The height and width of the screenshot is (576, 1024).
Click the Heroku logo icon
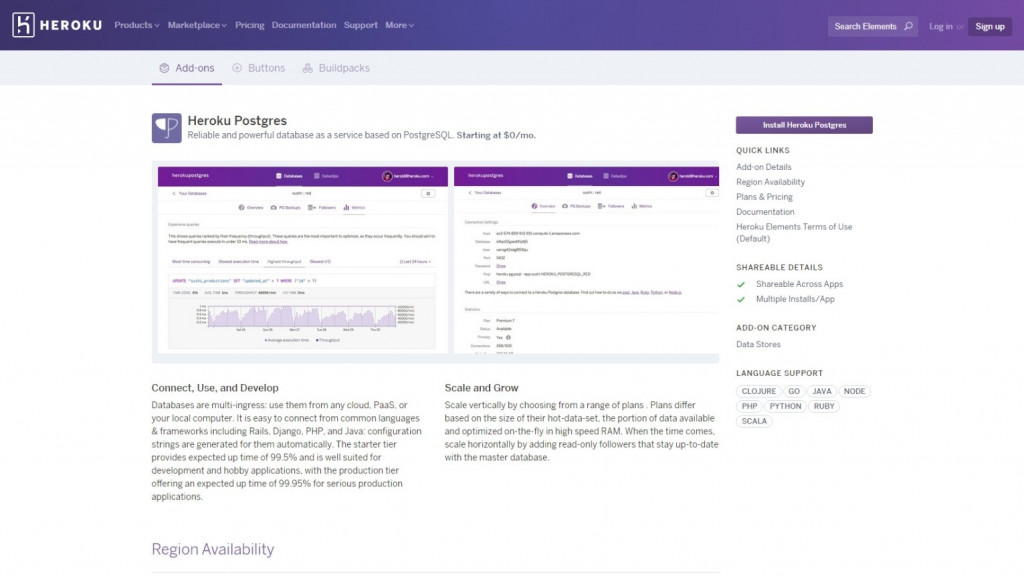click(23, 25)
